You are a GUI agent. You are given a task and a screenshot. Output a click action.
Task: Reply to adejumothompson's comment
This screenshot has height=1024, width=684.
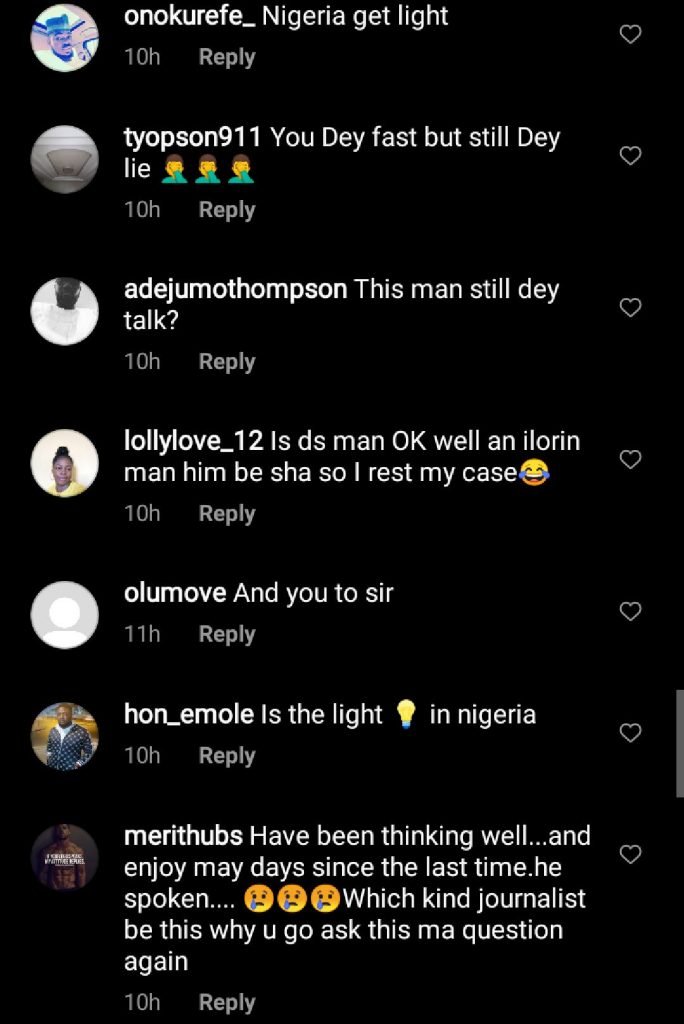[227, 362]
